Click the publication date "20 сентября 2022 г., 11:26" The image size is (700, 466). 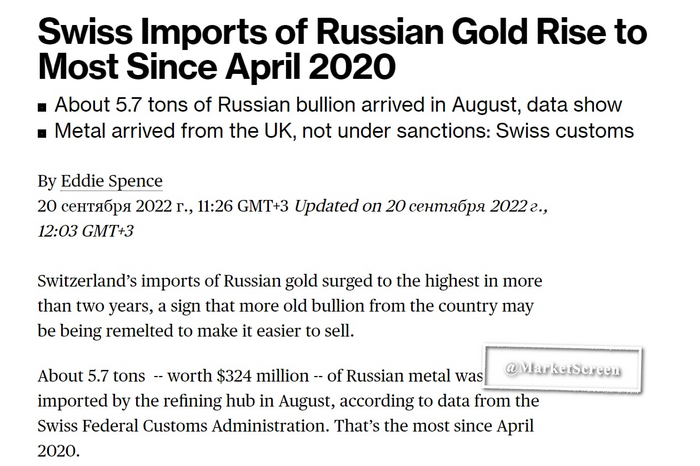163,207
